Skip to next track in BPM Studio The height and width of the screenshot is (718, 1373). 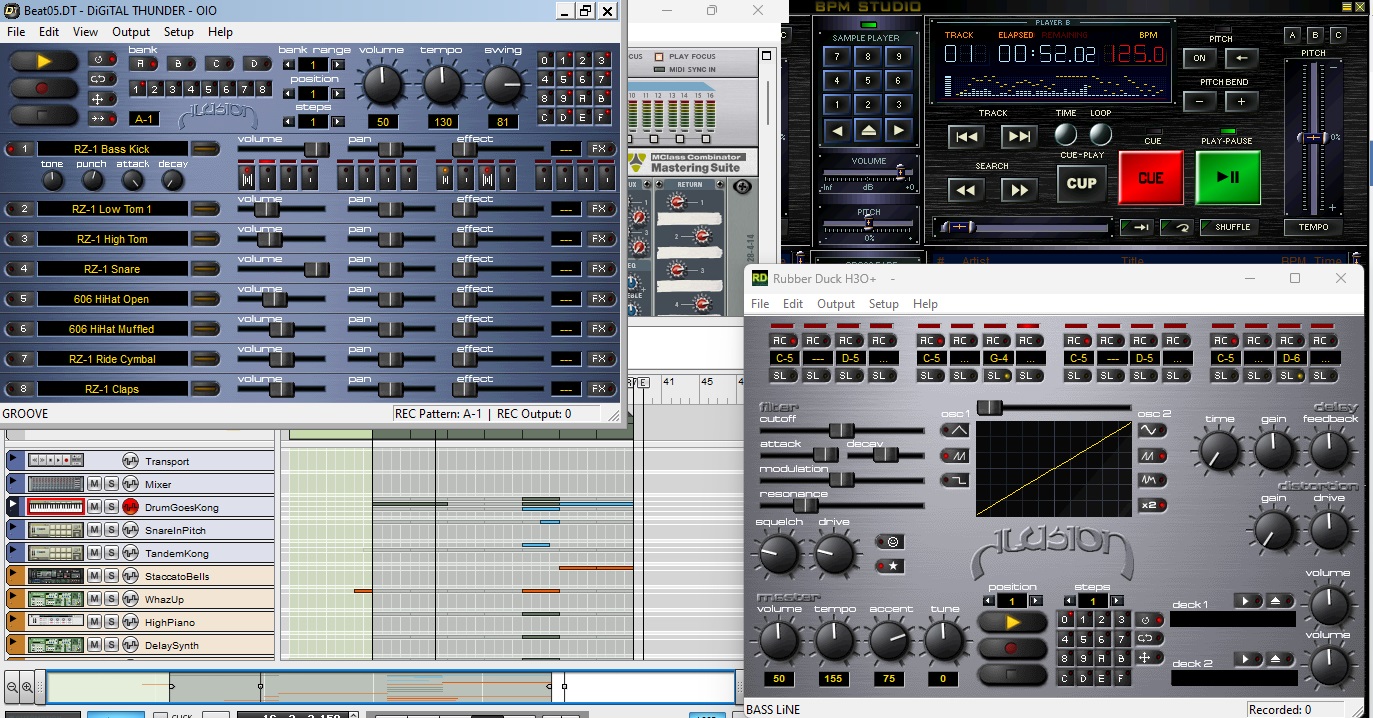tap(1018, 137)
